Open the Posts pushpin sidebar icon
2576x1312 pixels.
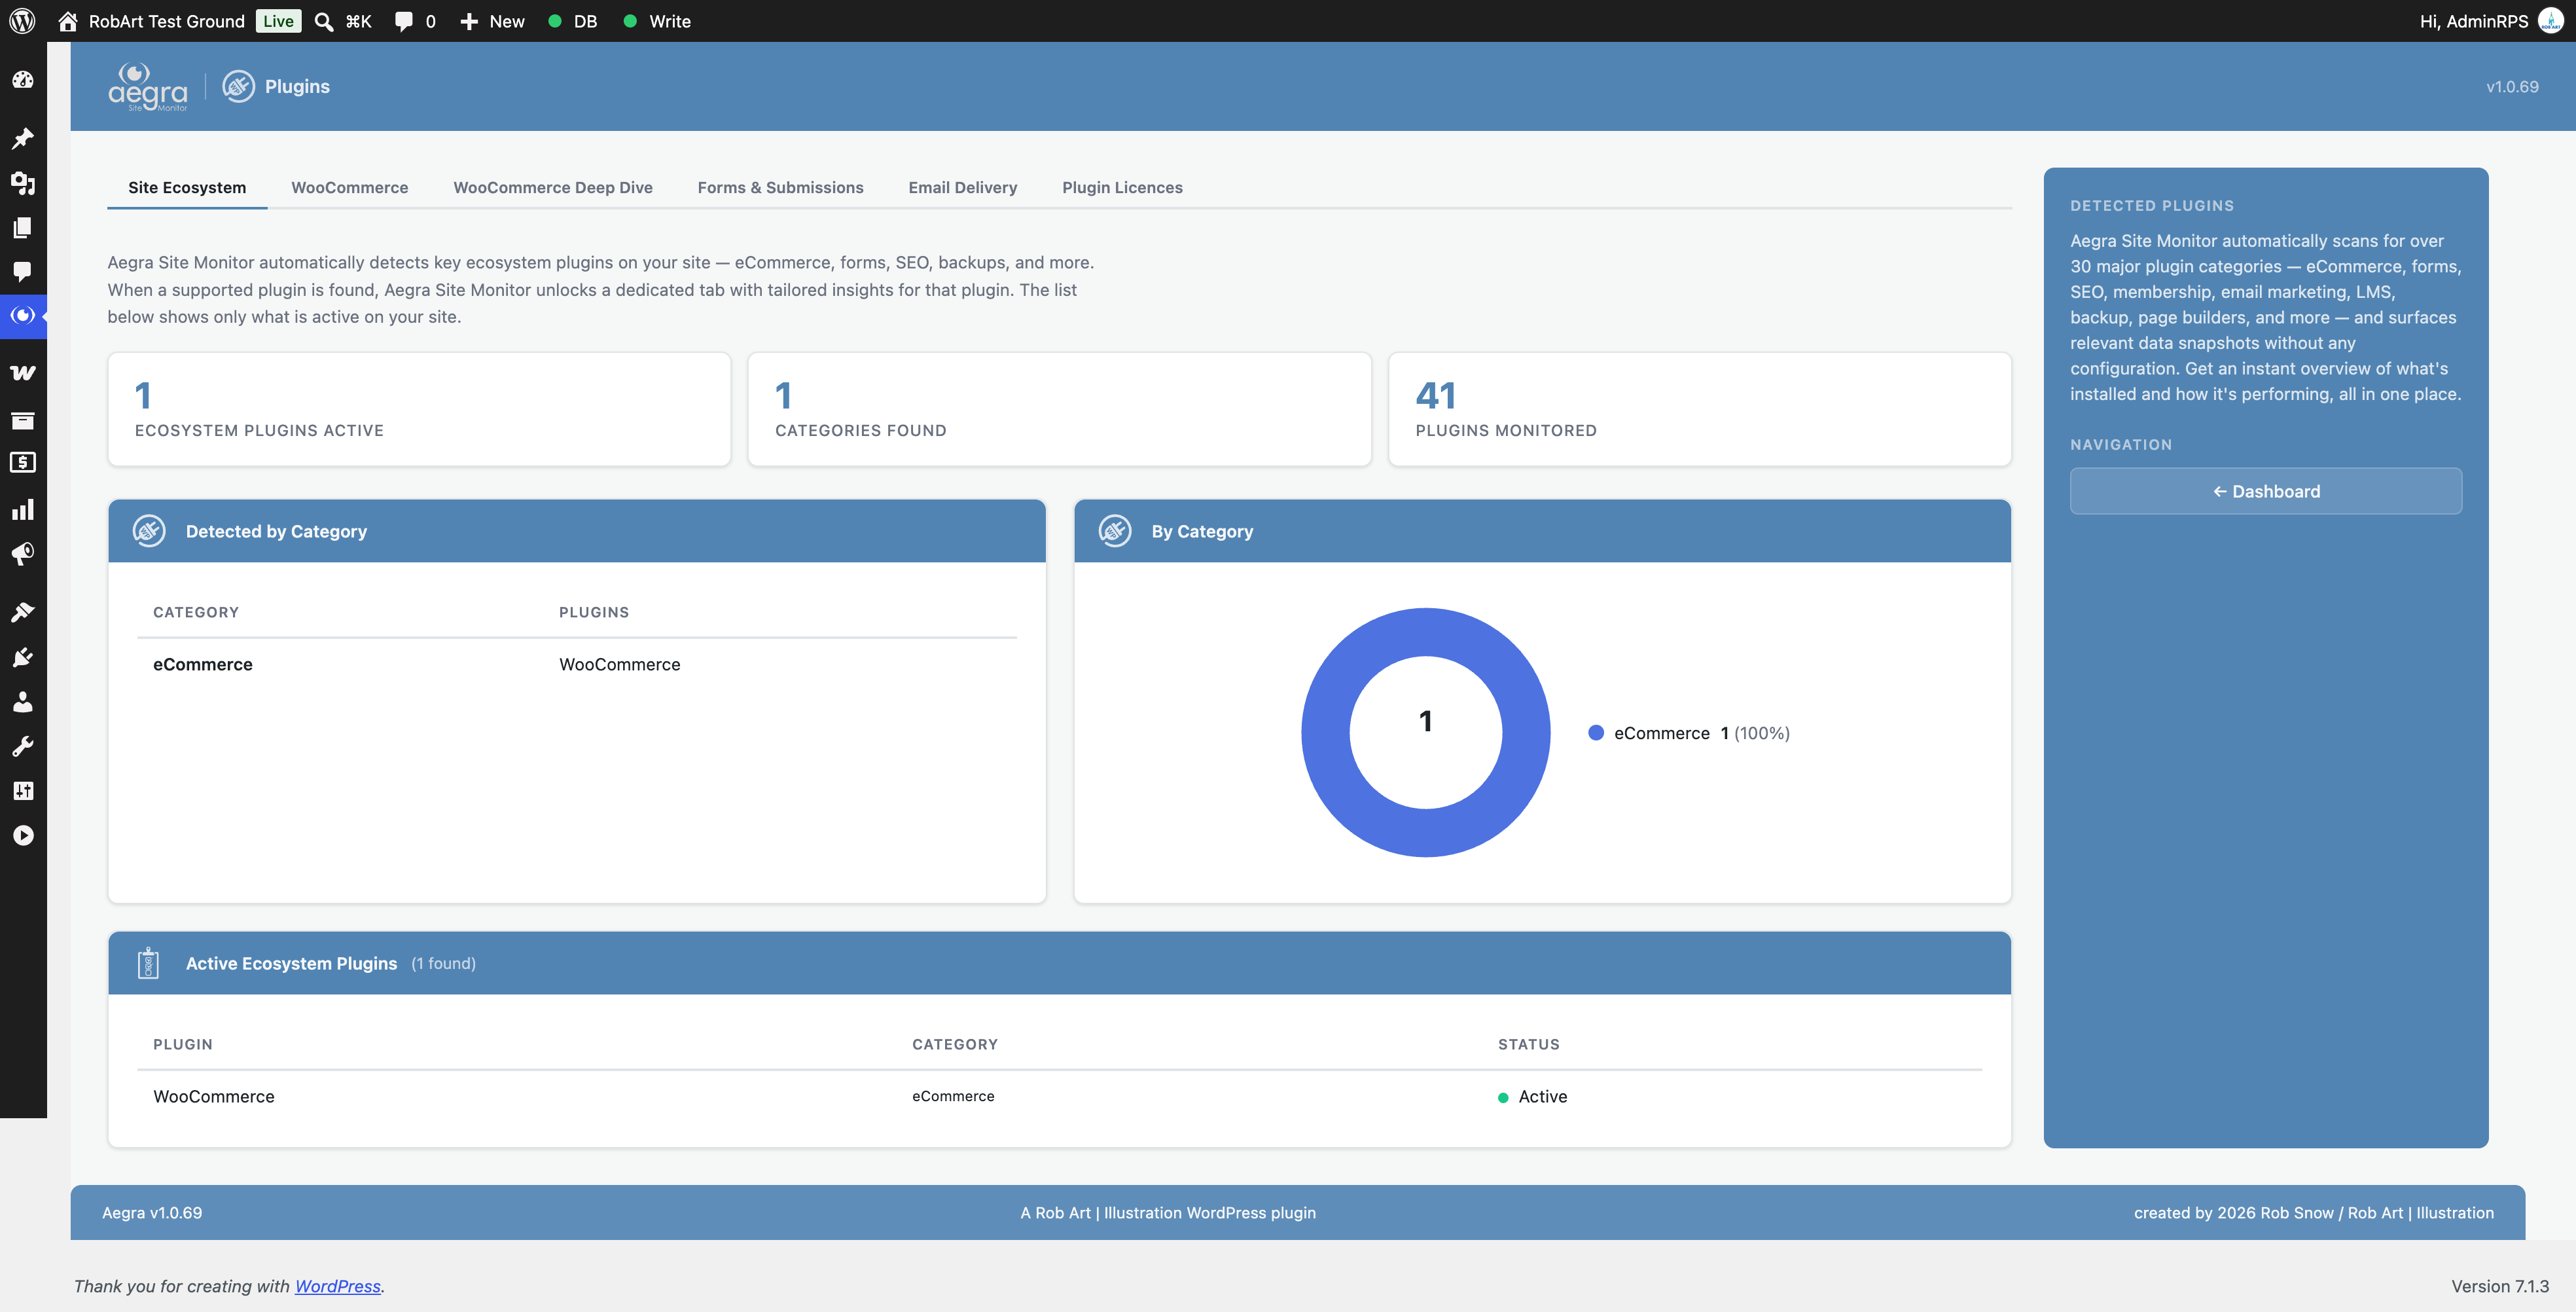(23, 138)
